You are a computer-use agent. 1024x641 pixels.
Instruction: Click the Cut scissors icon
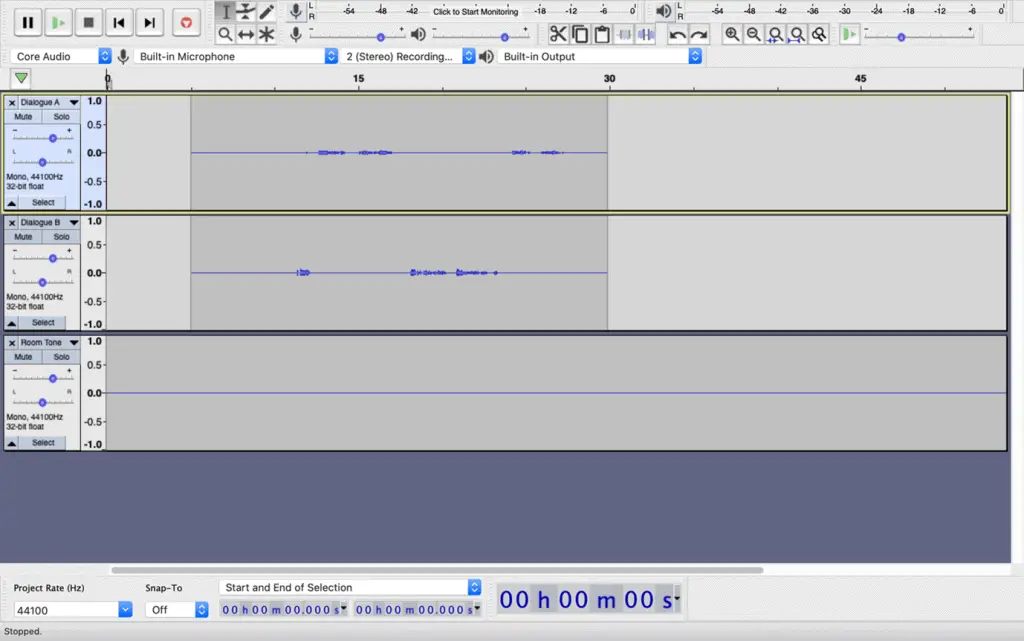click(x=558, y=34)
